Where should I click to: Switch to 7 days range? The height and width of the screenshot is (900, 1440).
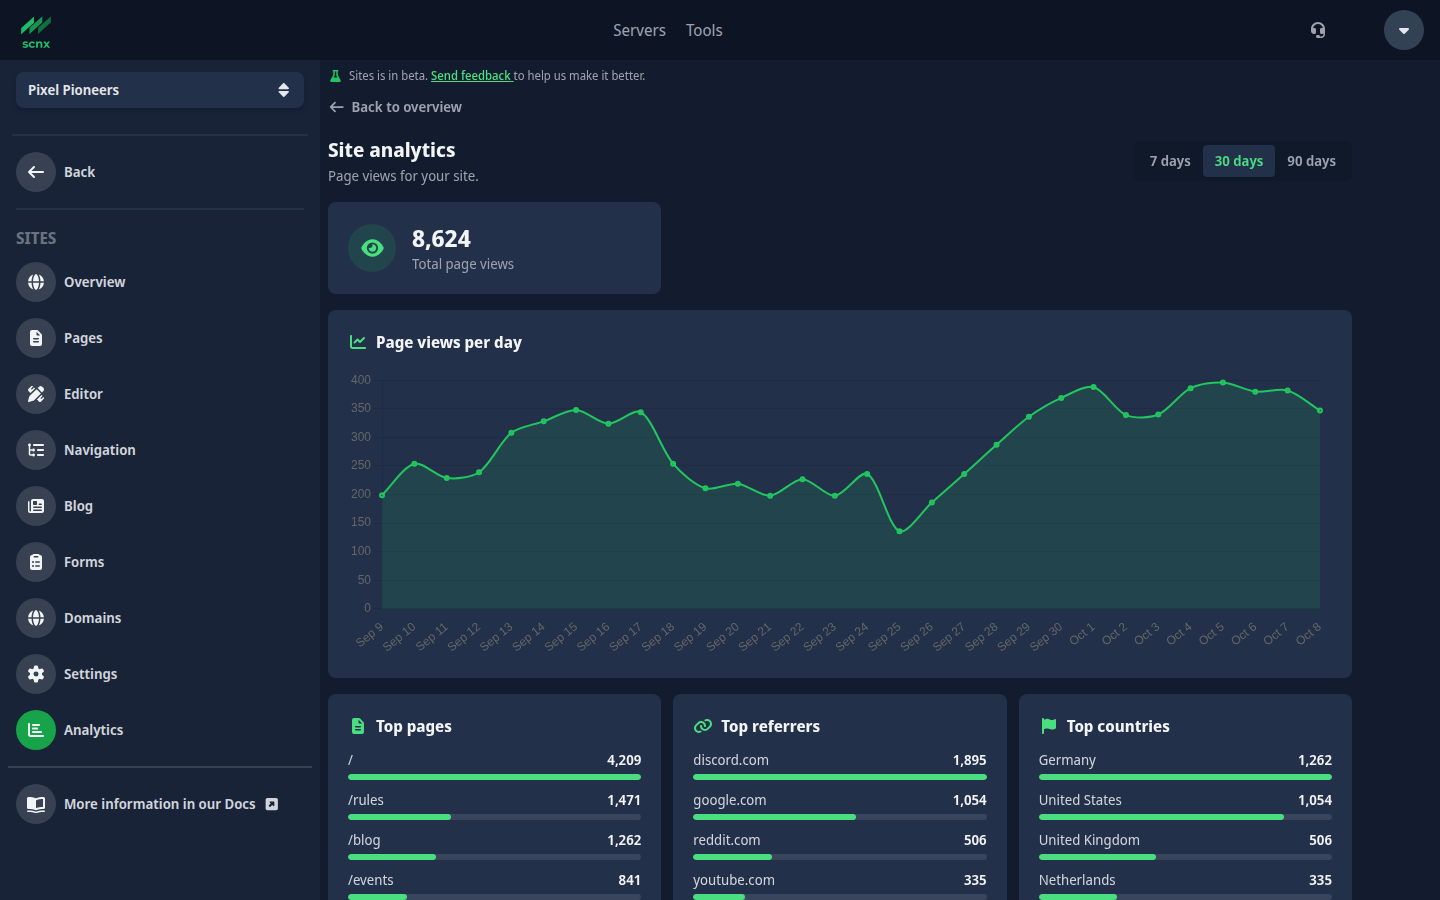tap(1170, 161)
